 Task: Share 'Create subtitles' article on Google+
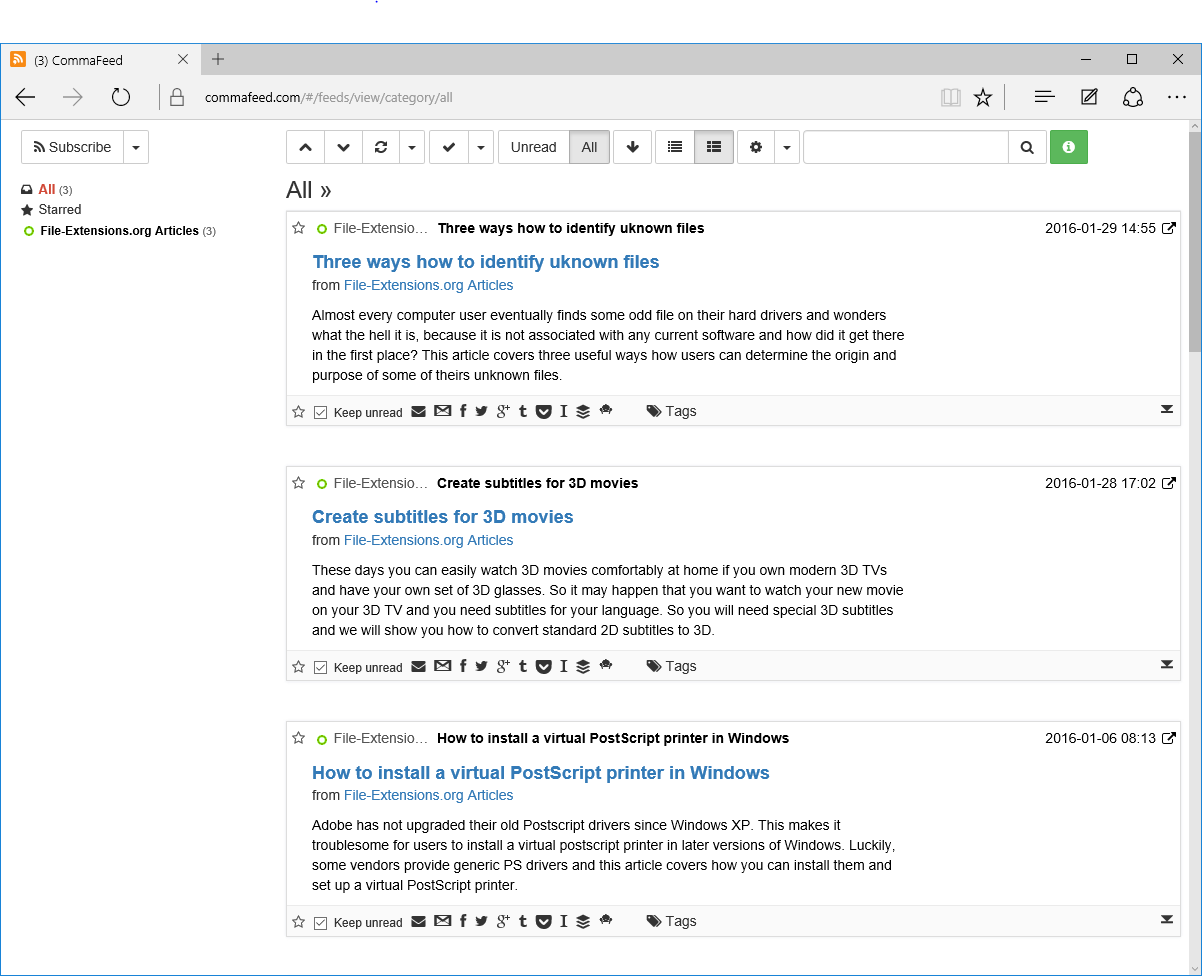click(x=503, y=666)
